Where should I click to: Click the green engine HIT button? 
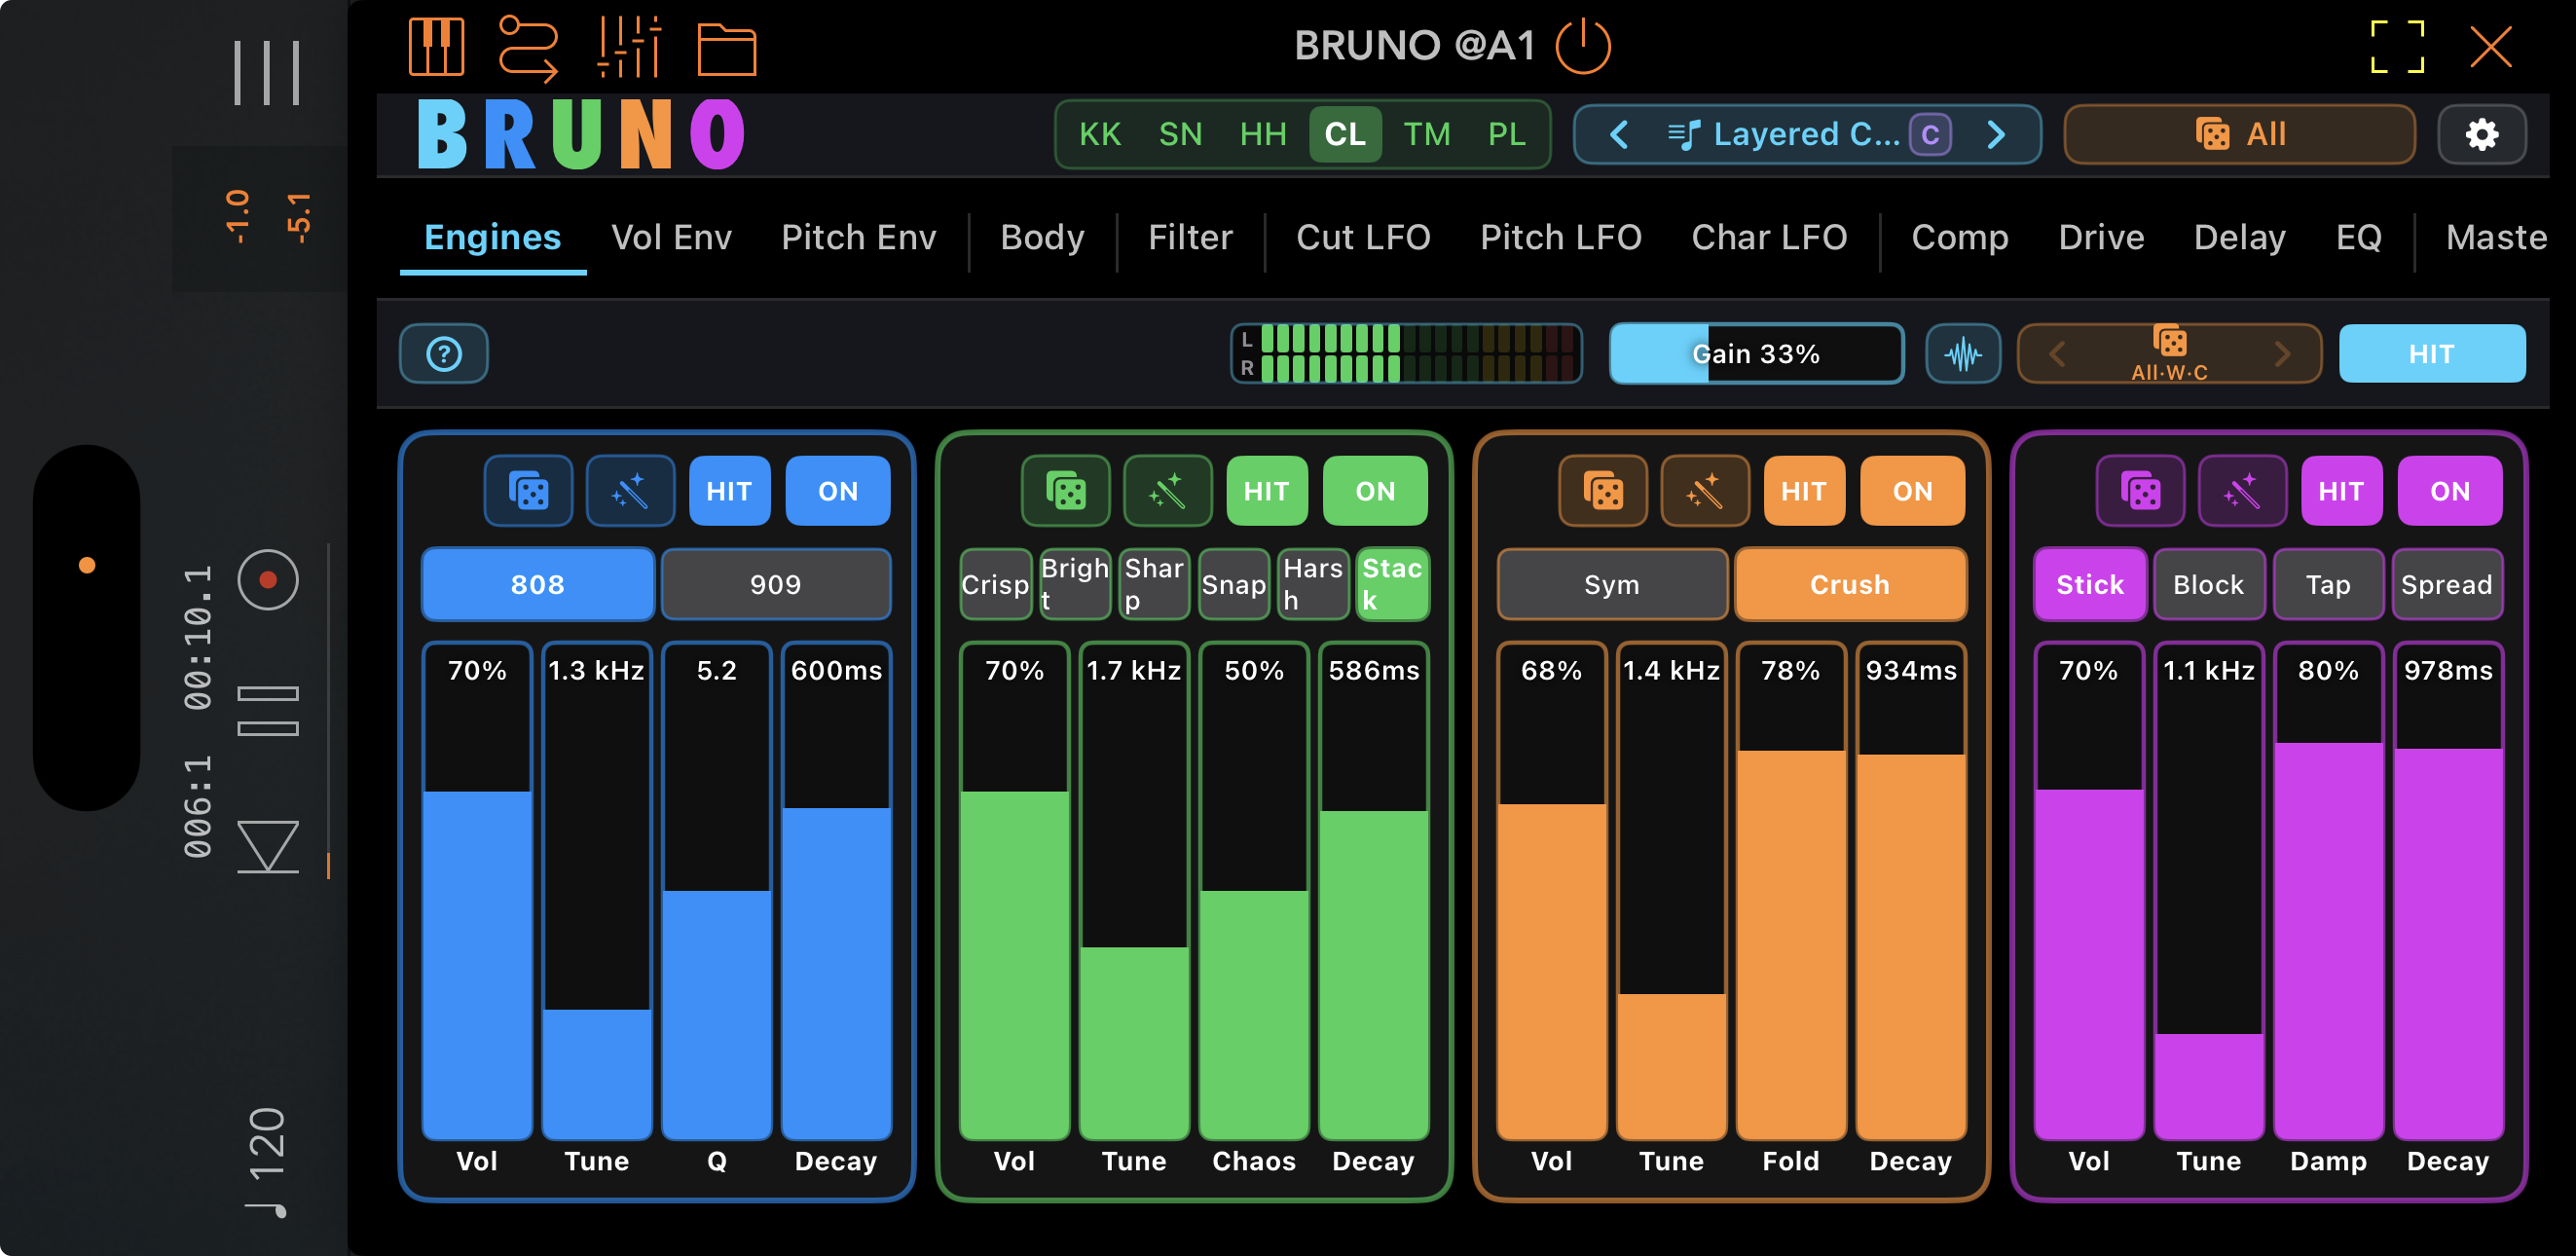point(1266,491)
